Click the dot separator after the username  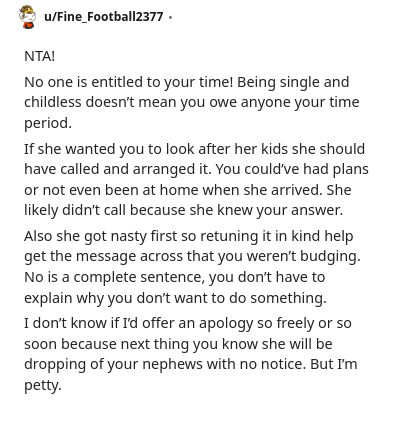pyautogui.click(x=170, y=17)
